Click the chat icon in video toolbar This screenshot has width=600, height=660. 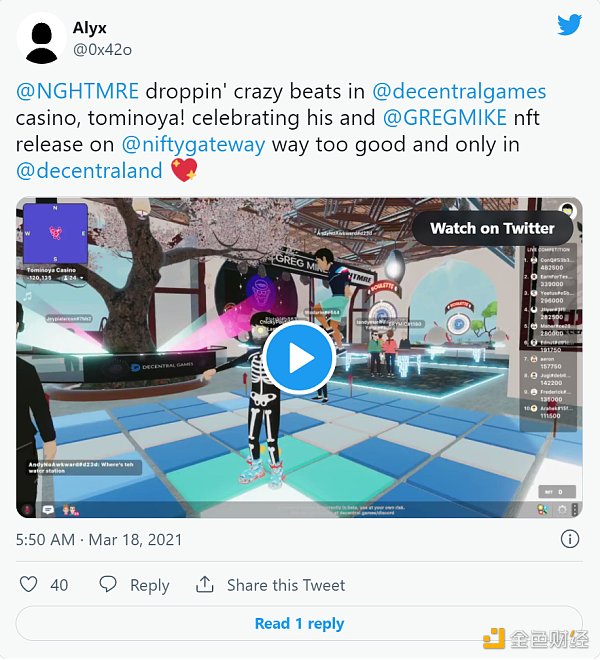(48, 510)
